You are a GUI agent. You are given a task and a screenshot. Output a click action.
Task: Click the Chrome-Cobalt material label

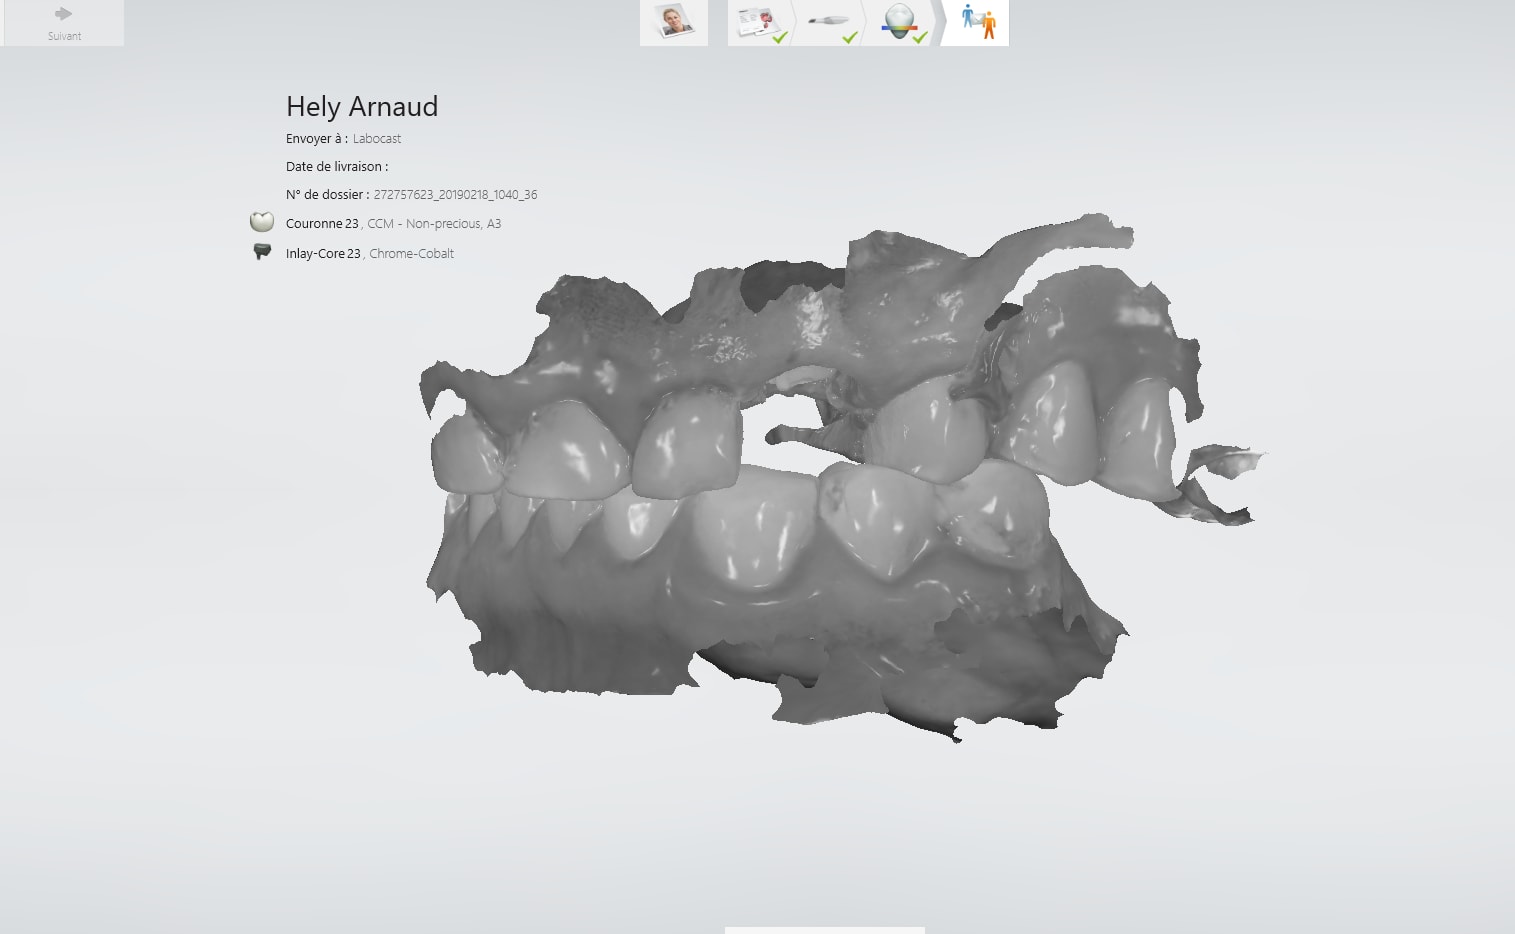click(411, 254)
